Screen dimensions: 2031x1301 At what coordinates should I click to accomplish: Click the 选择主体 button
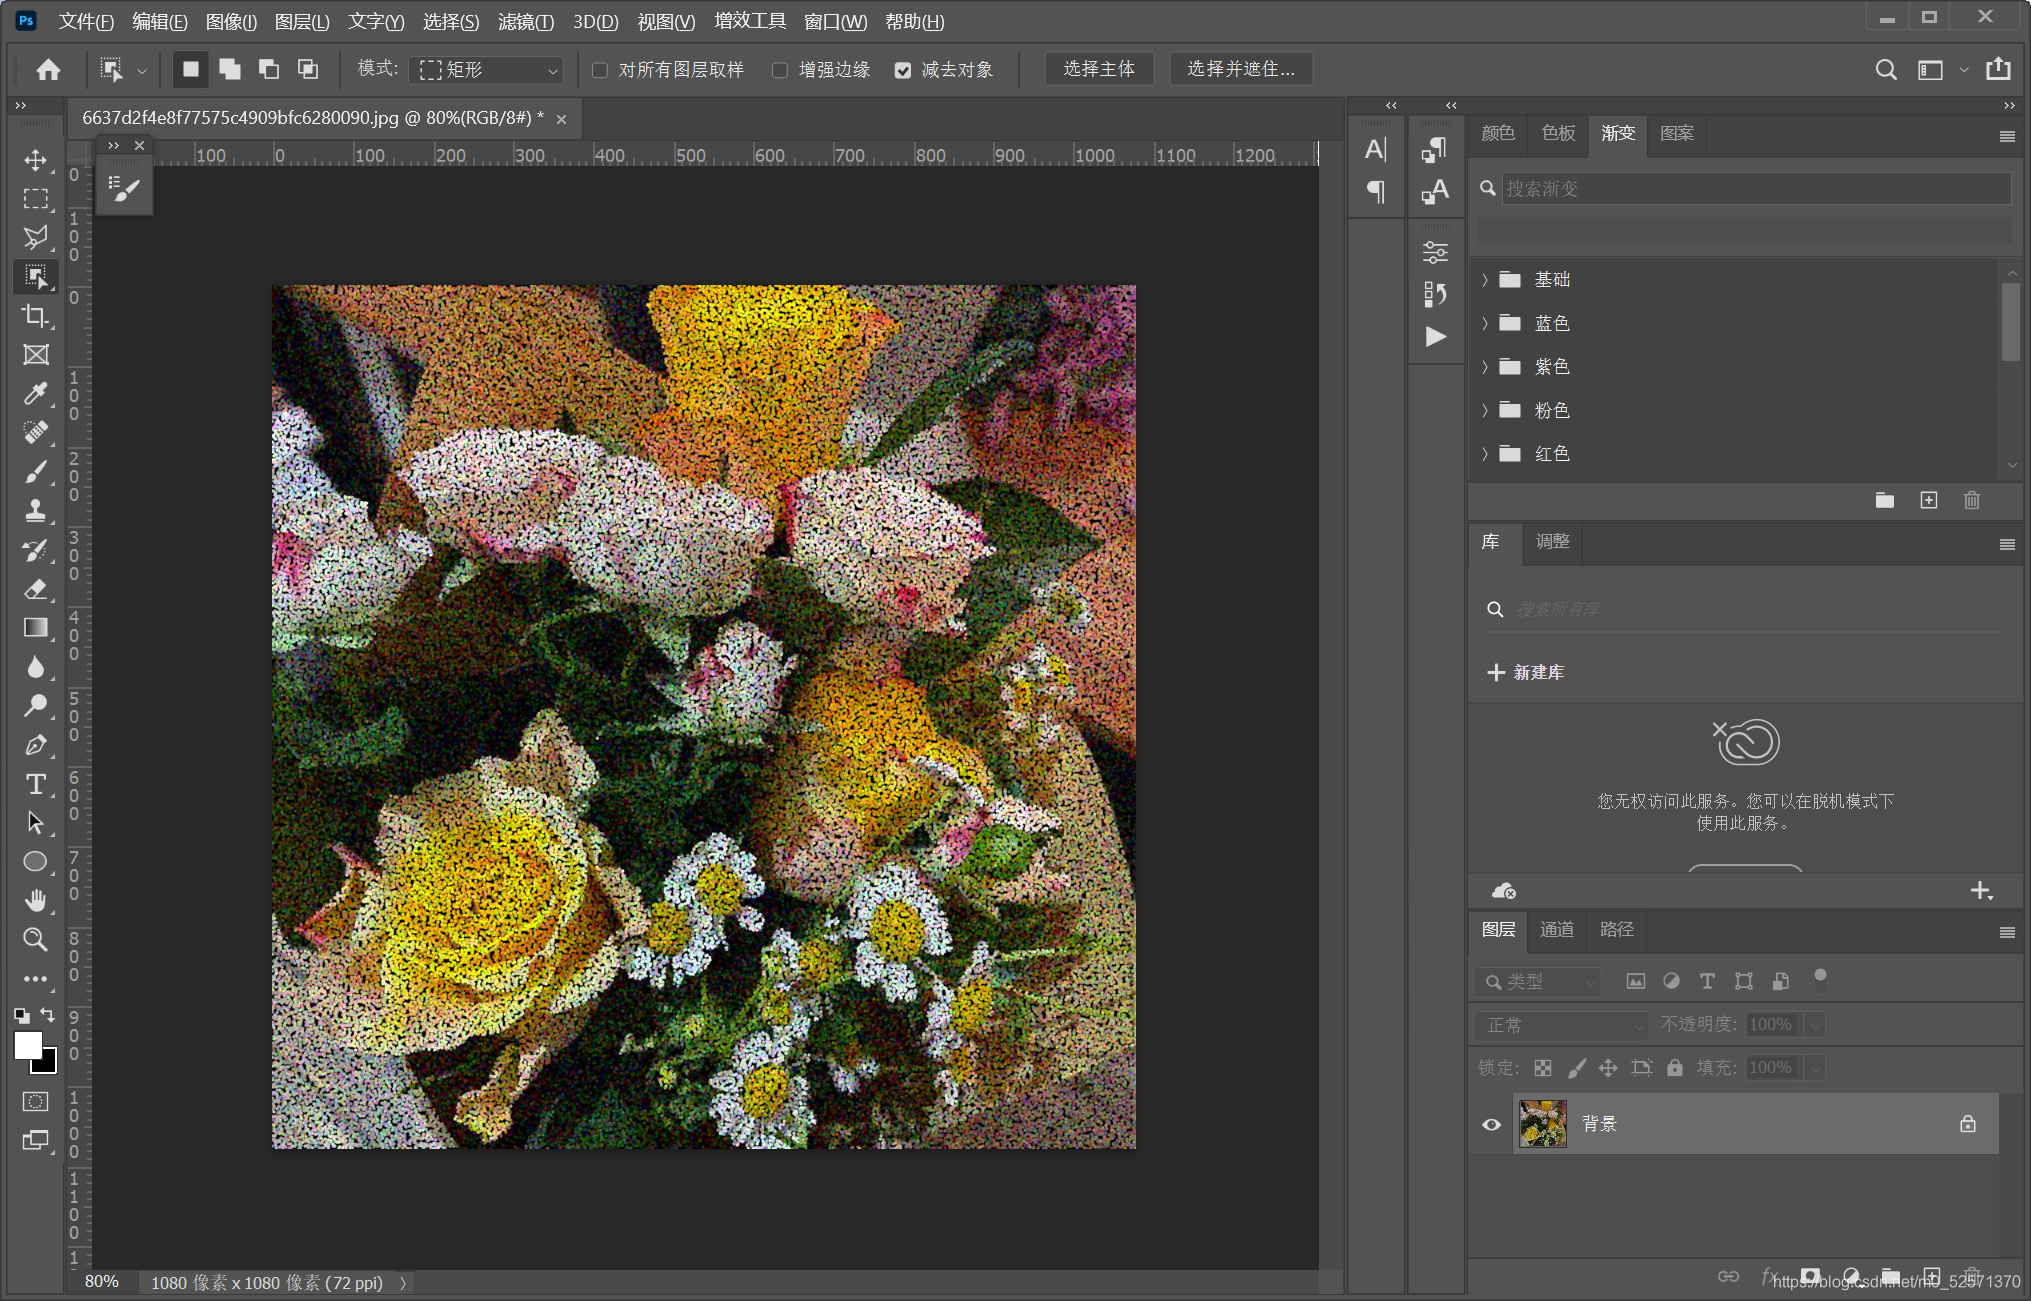pos(1098,69)
